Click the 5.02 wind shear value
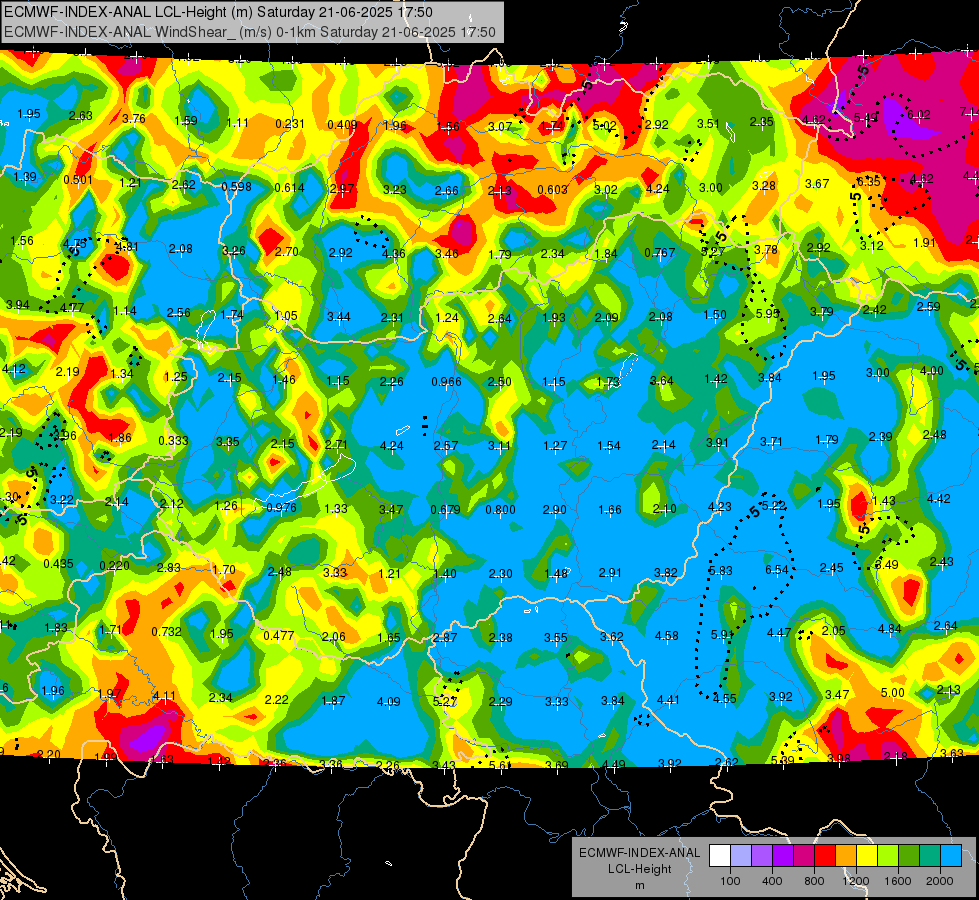Screen dimensions: 979x900 (604, 126)
